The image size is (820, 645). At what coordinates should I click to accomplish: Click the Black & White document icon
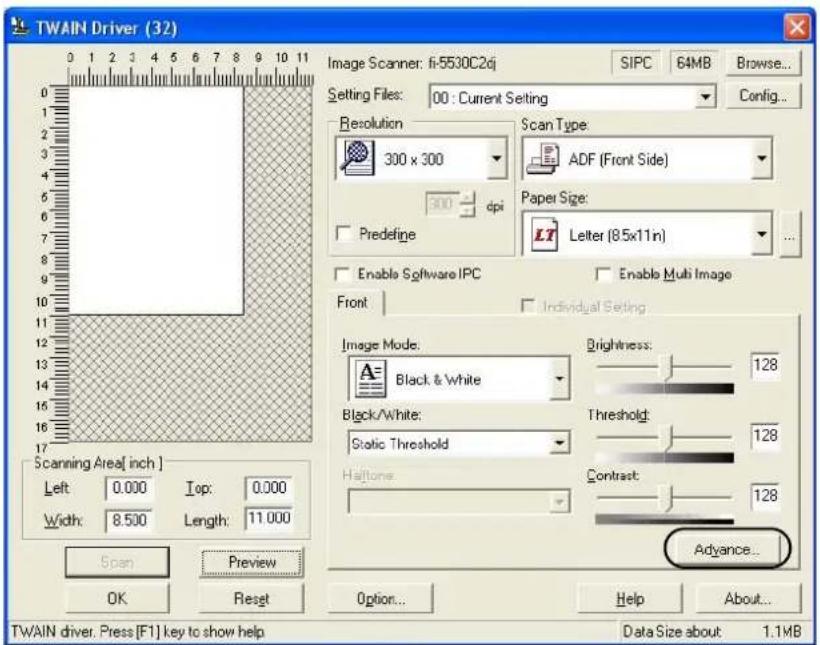(371, 379)
